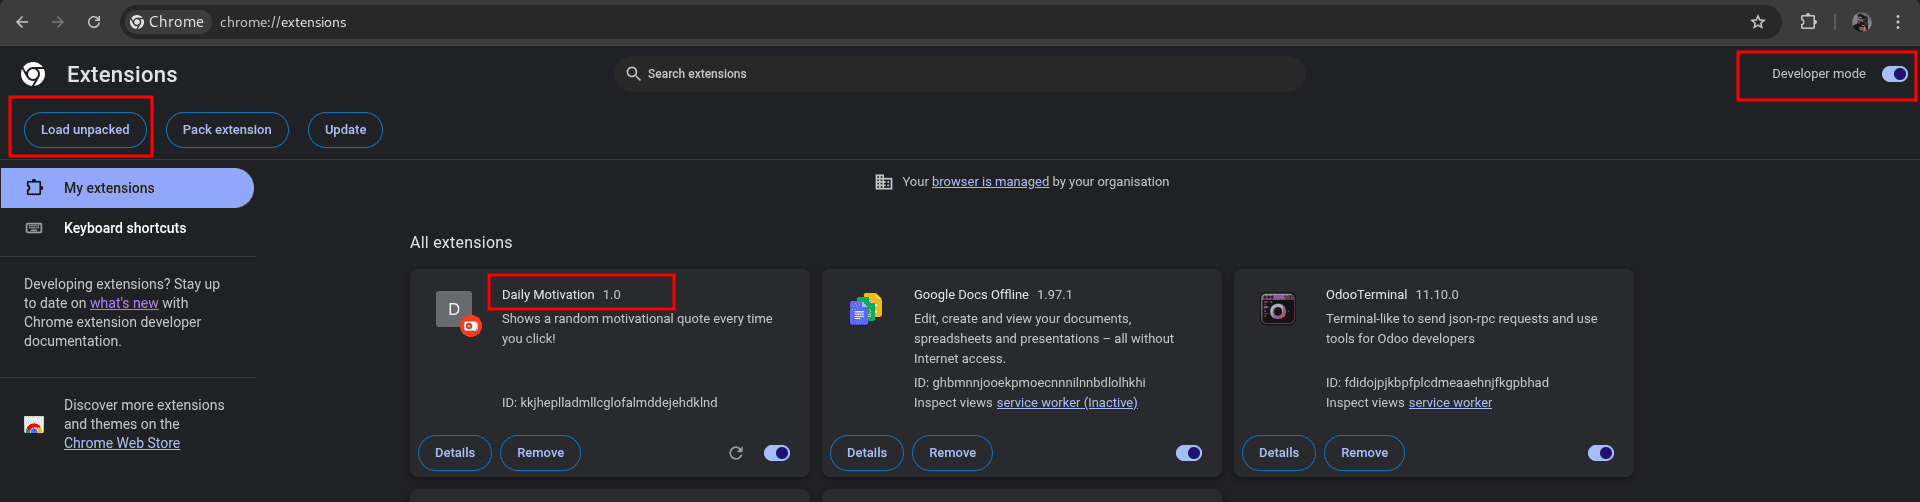Click the Daily Motivation ID text
1920x502 pixels.
[x=610, y=403]
